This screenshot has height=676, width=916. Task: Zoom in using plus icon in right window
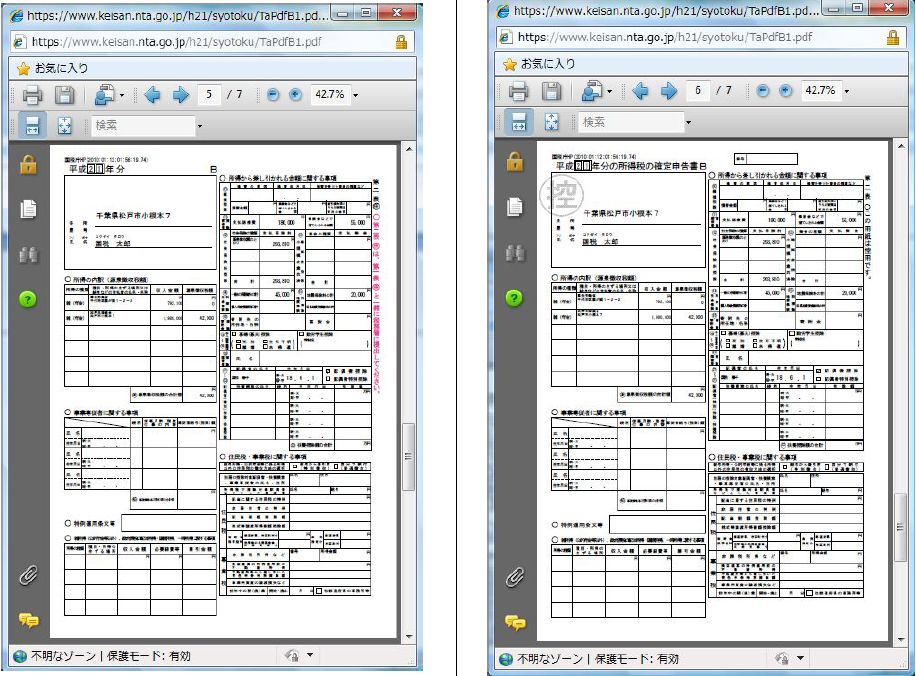[x=785, y=91]
